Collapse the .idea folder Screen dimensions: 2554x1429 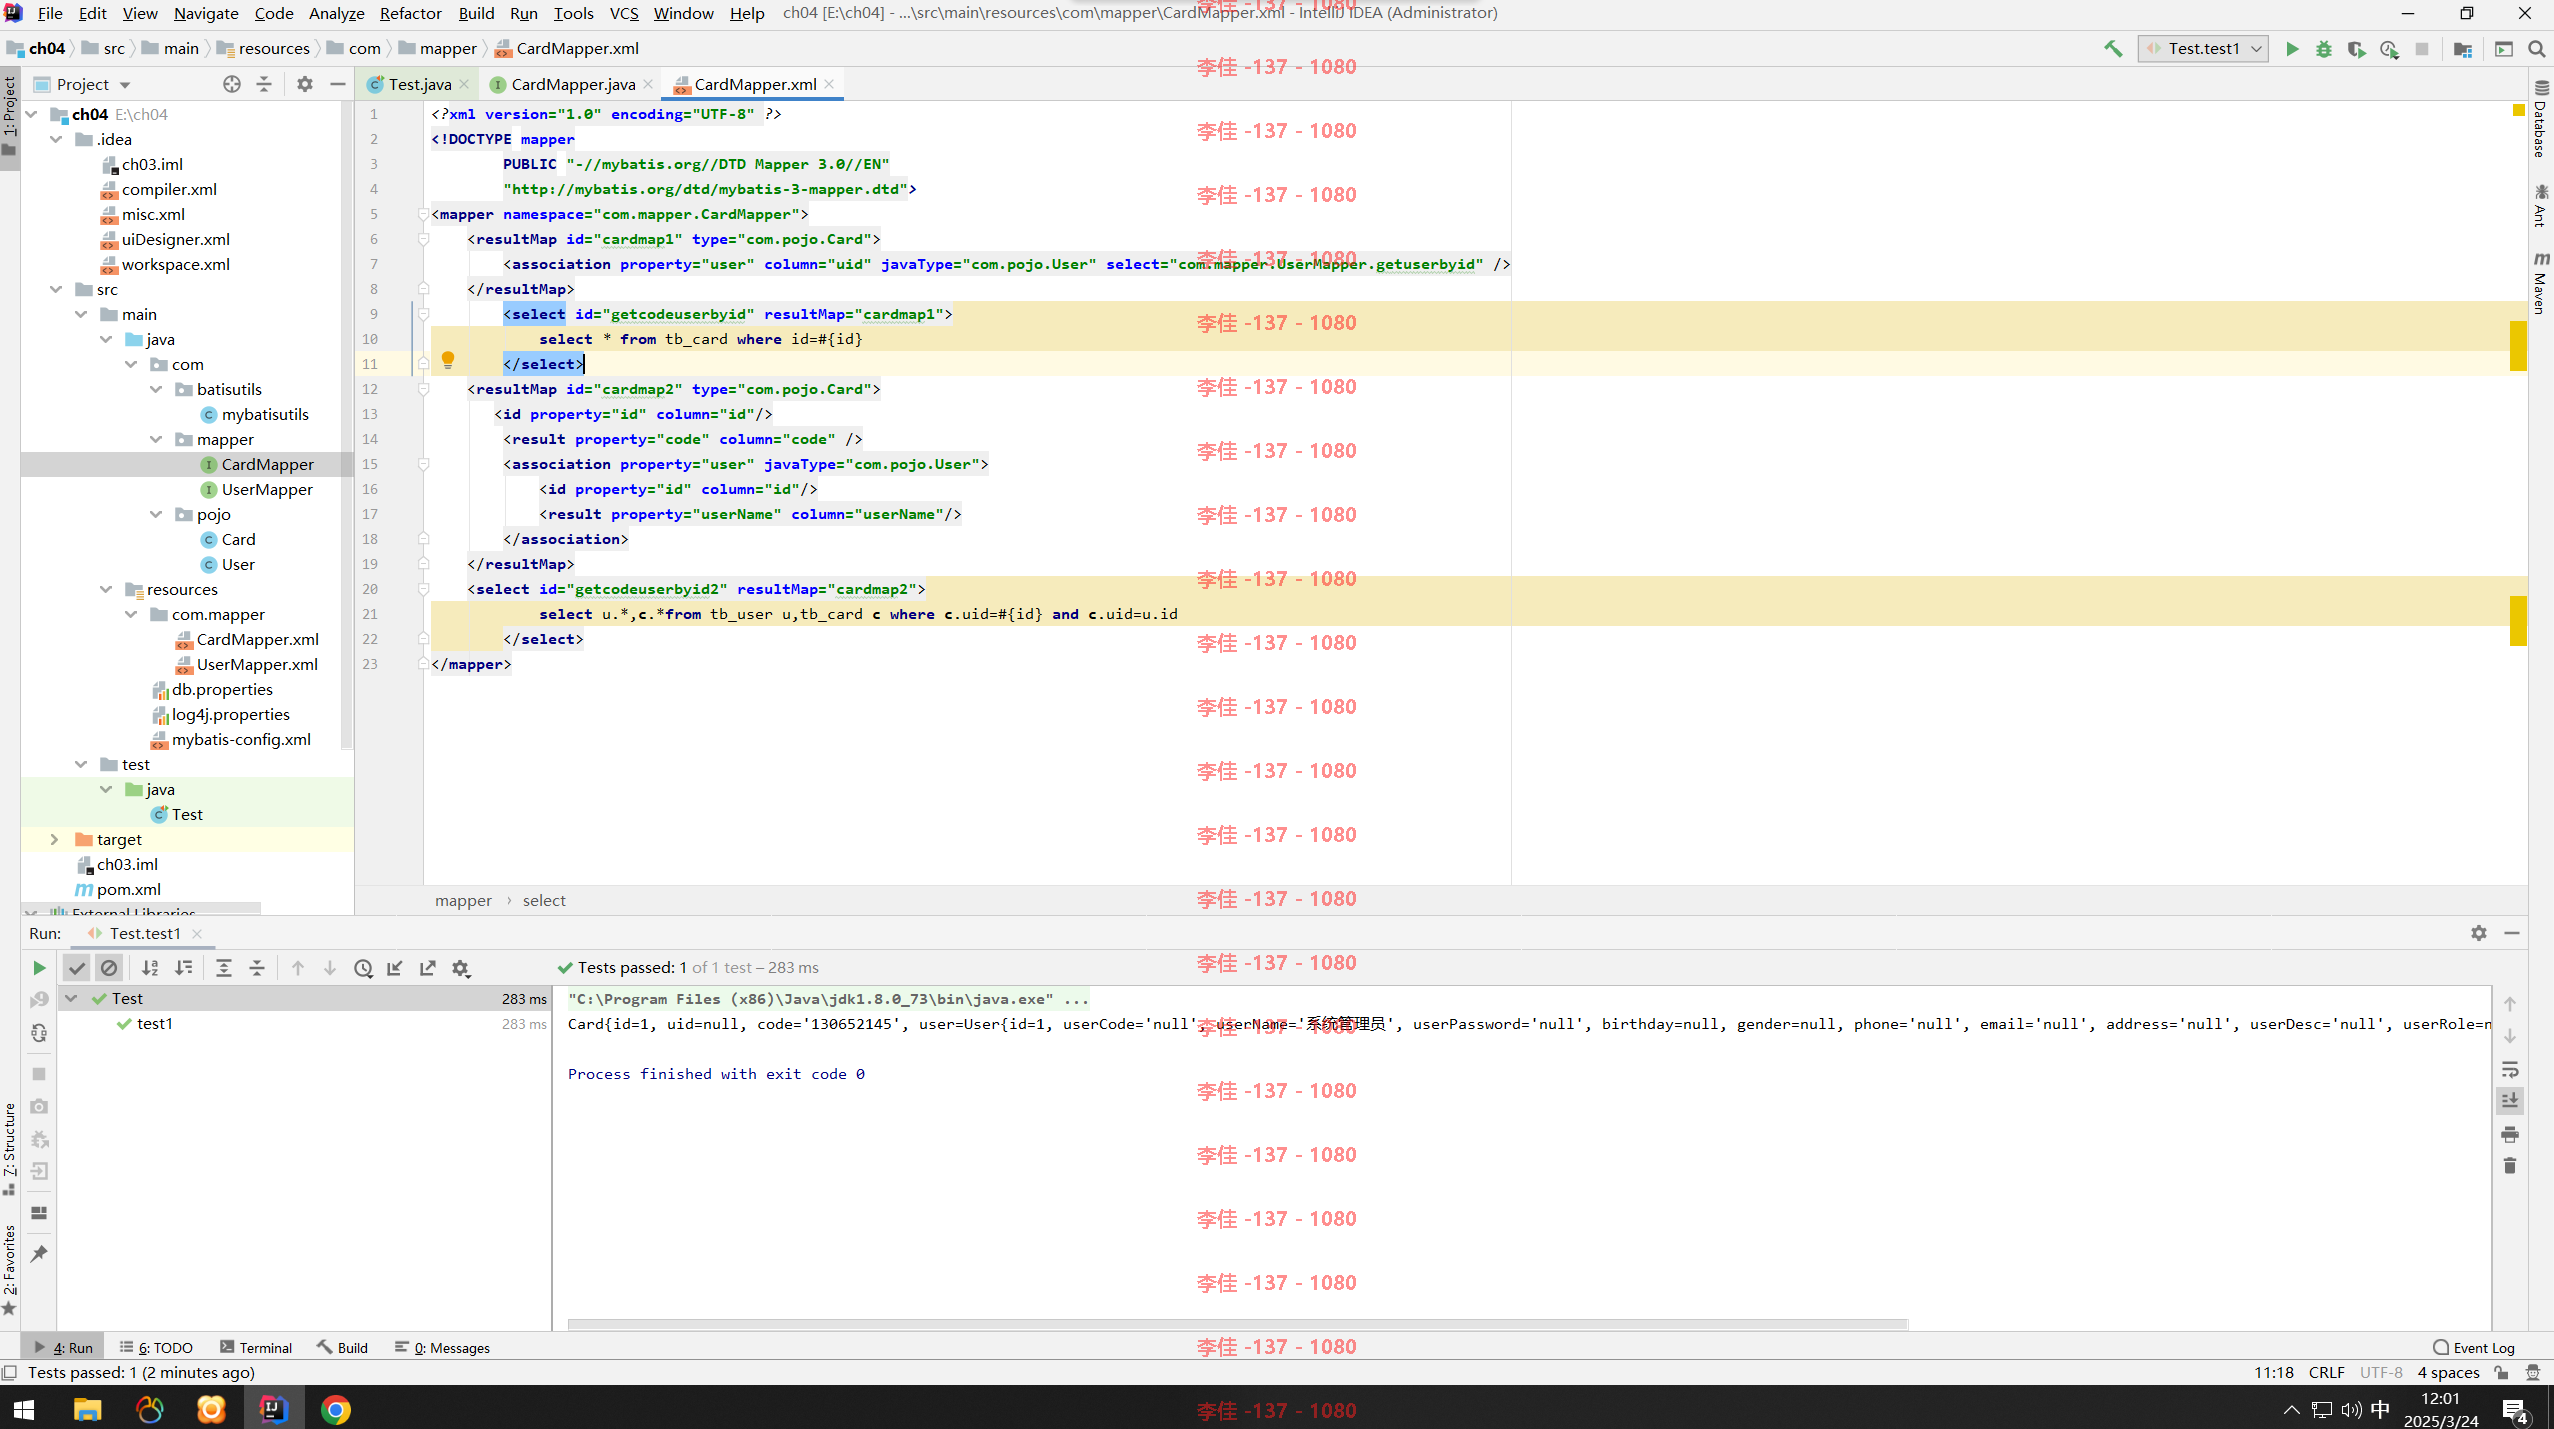[x=57, y=139]
